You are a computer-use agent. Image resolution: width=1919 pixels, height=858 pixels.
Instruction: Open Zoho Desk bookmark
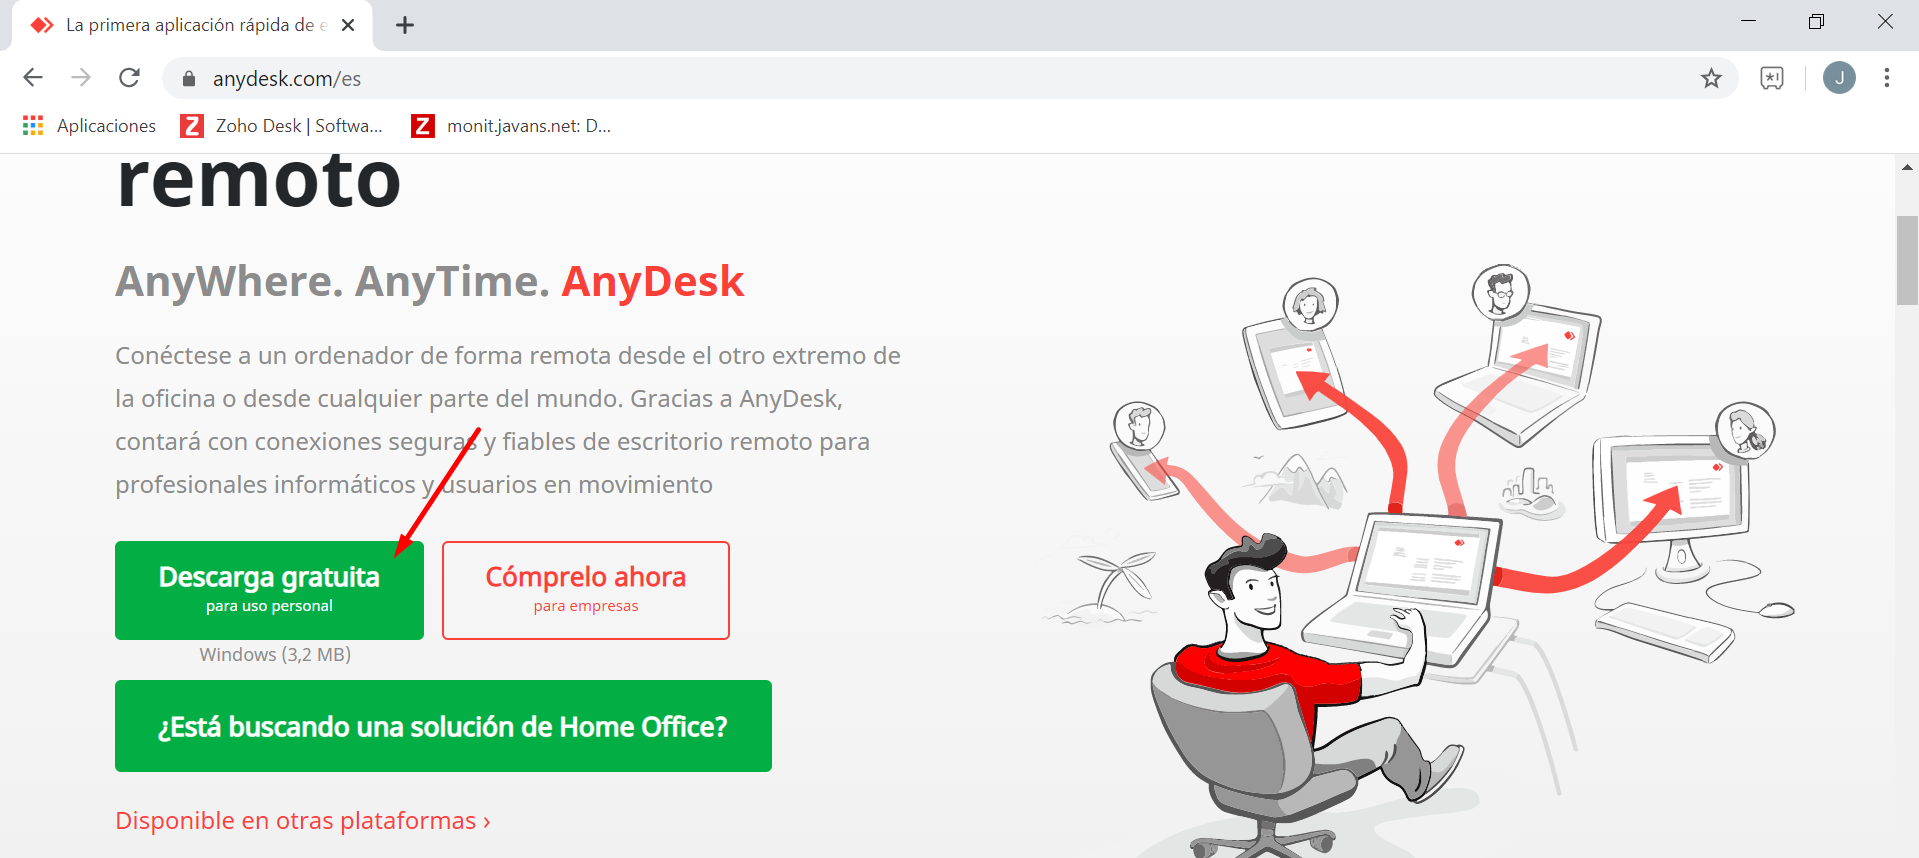point(281,126)
